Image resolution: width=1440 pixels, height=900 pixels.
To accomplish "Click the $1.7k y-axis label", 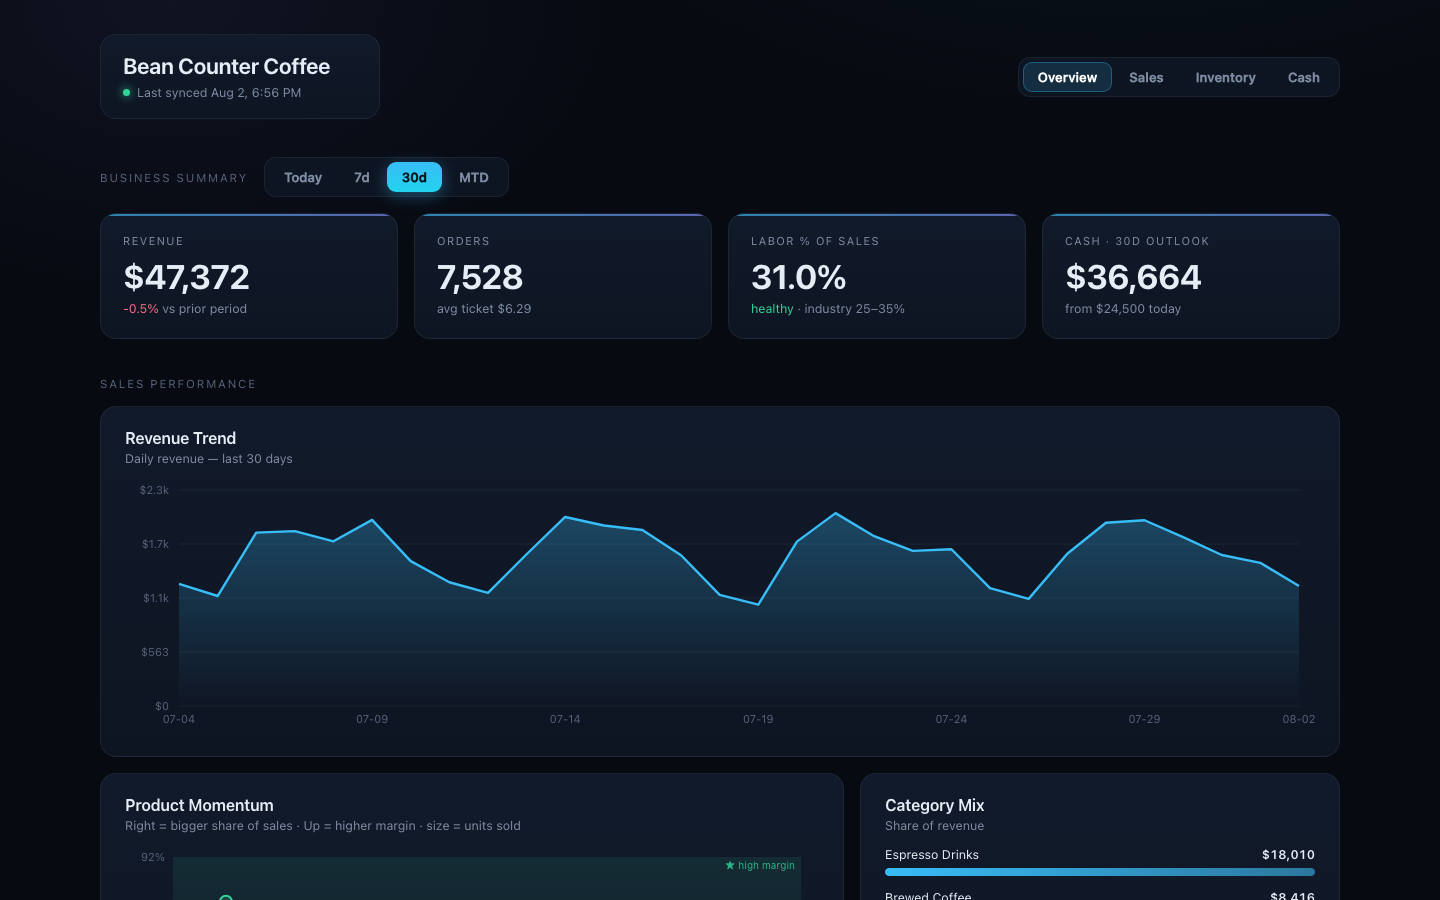I will 155,544.
